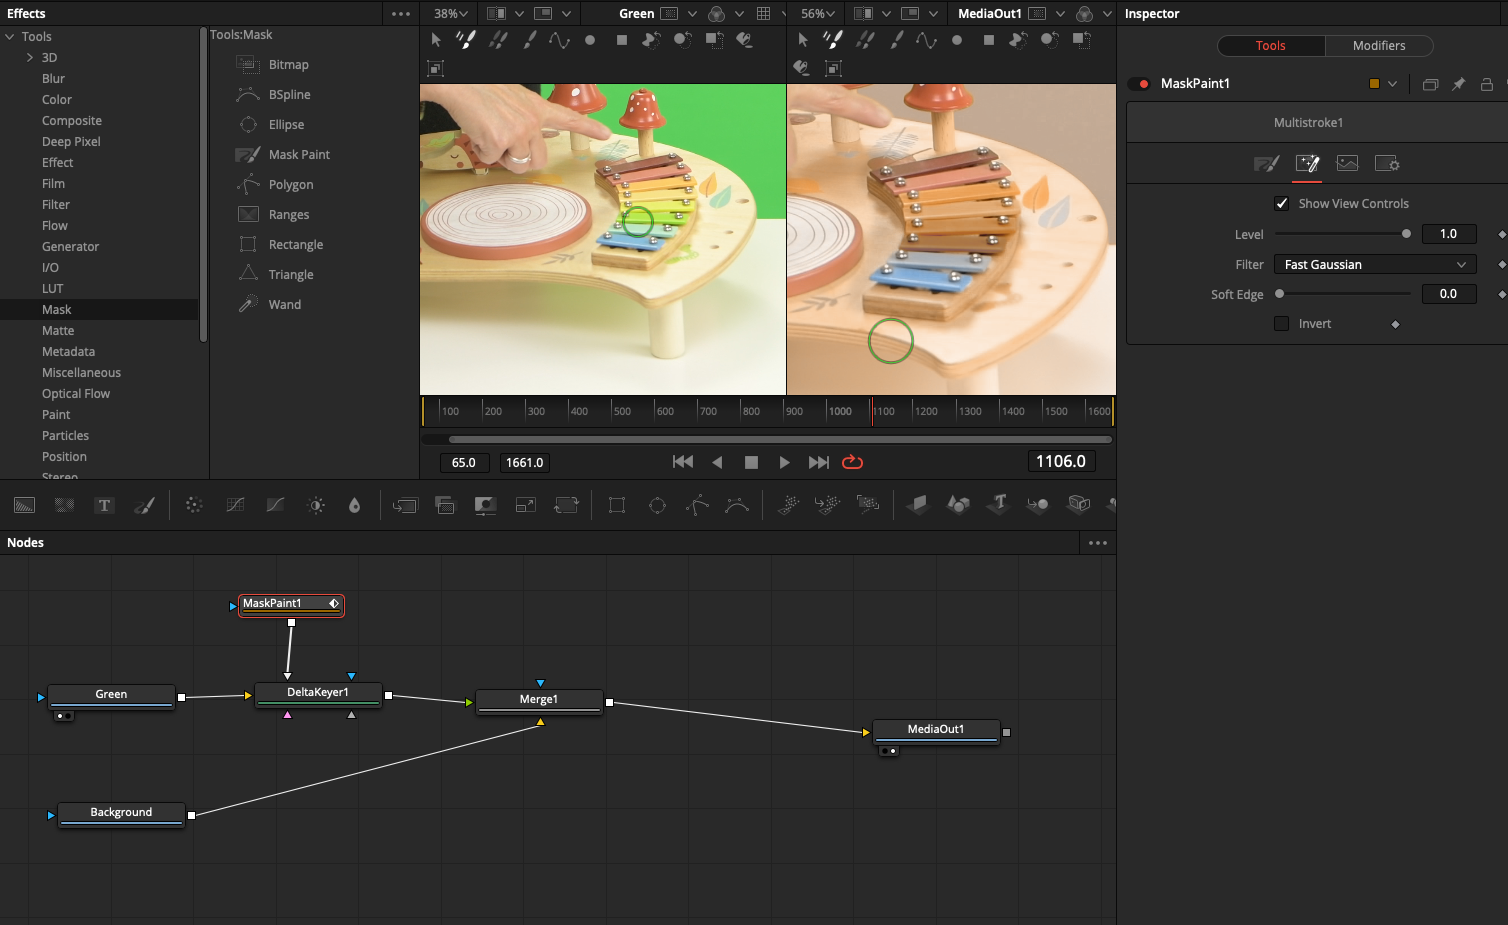Enable the Invert checkbox
This screenshot has width=1508, height=925.
click(x=1281, y=323)
